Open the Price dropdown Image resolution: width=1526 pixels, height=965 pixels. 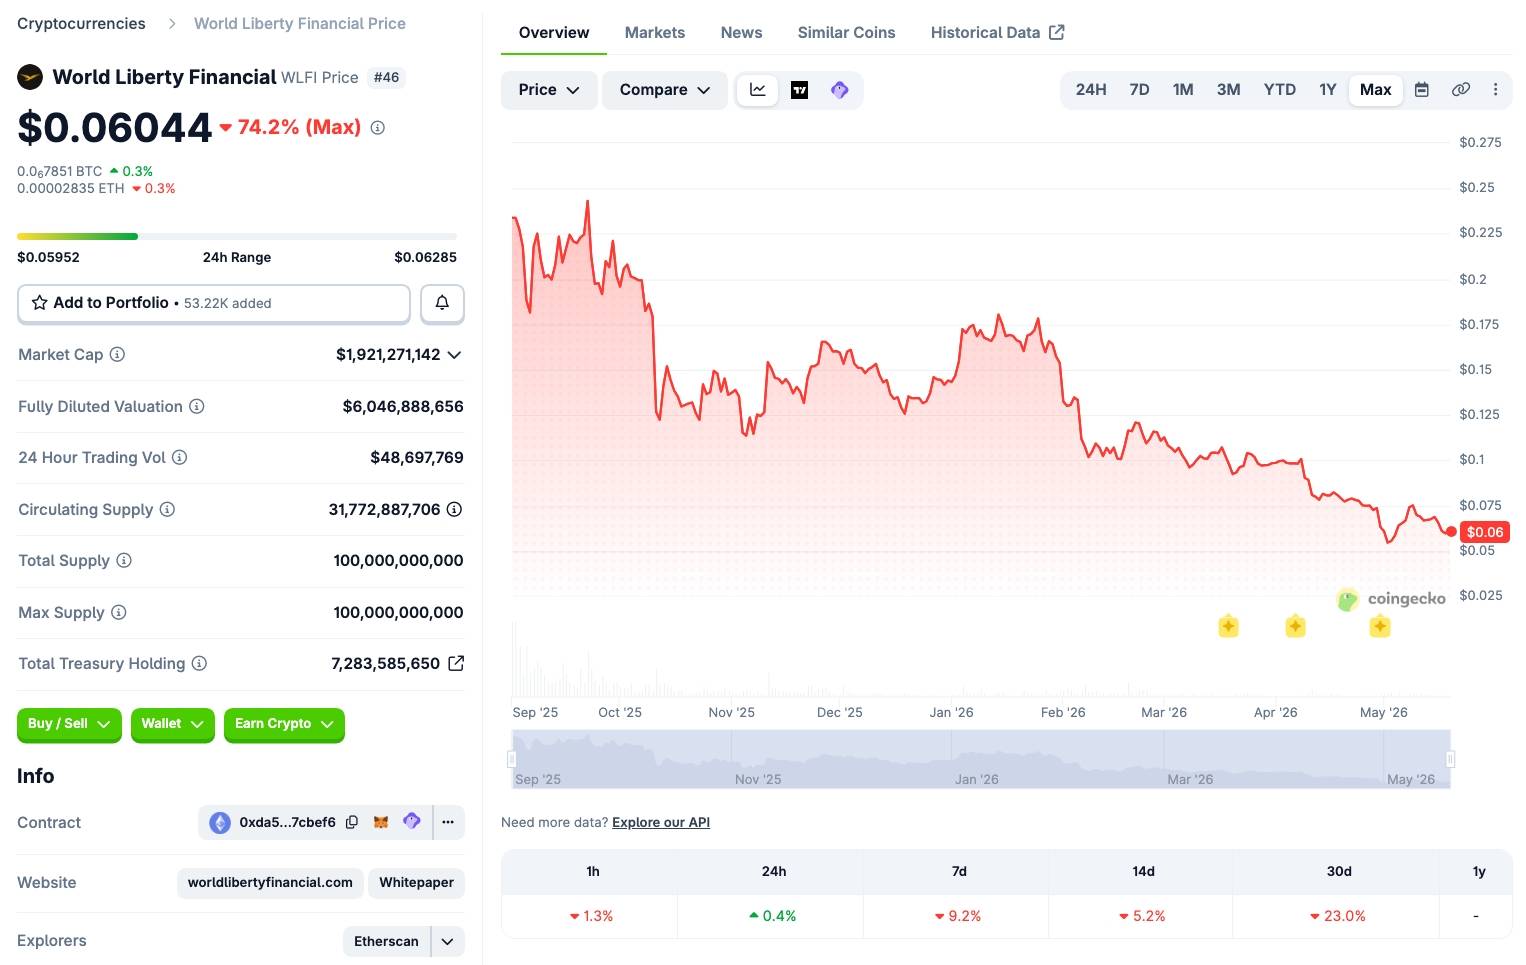click(549, 90)
